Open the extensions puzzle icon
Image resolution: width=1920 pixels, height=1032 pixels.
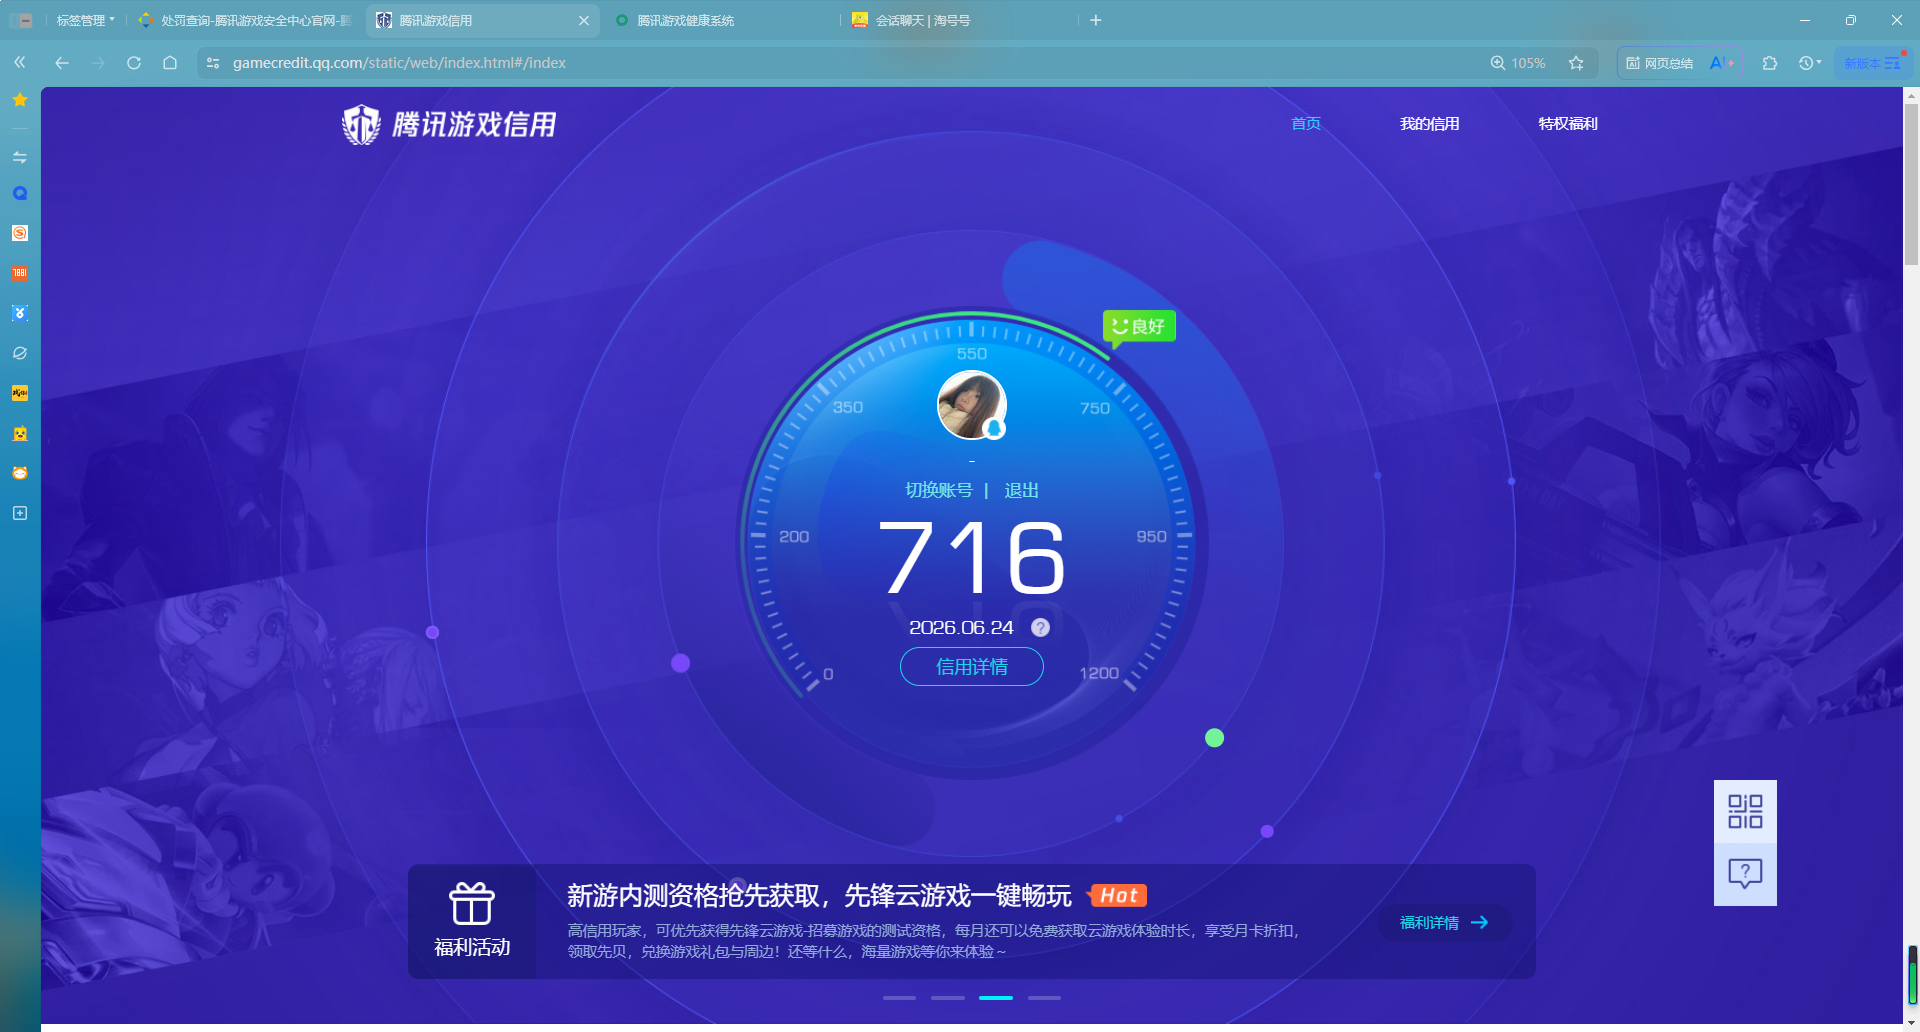click(1770, 62)
